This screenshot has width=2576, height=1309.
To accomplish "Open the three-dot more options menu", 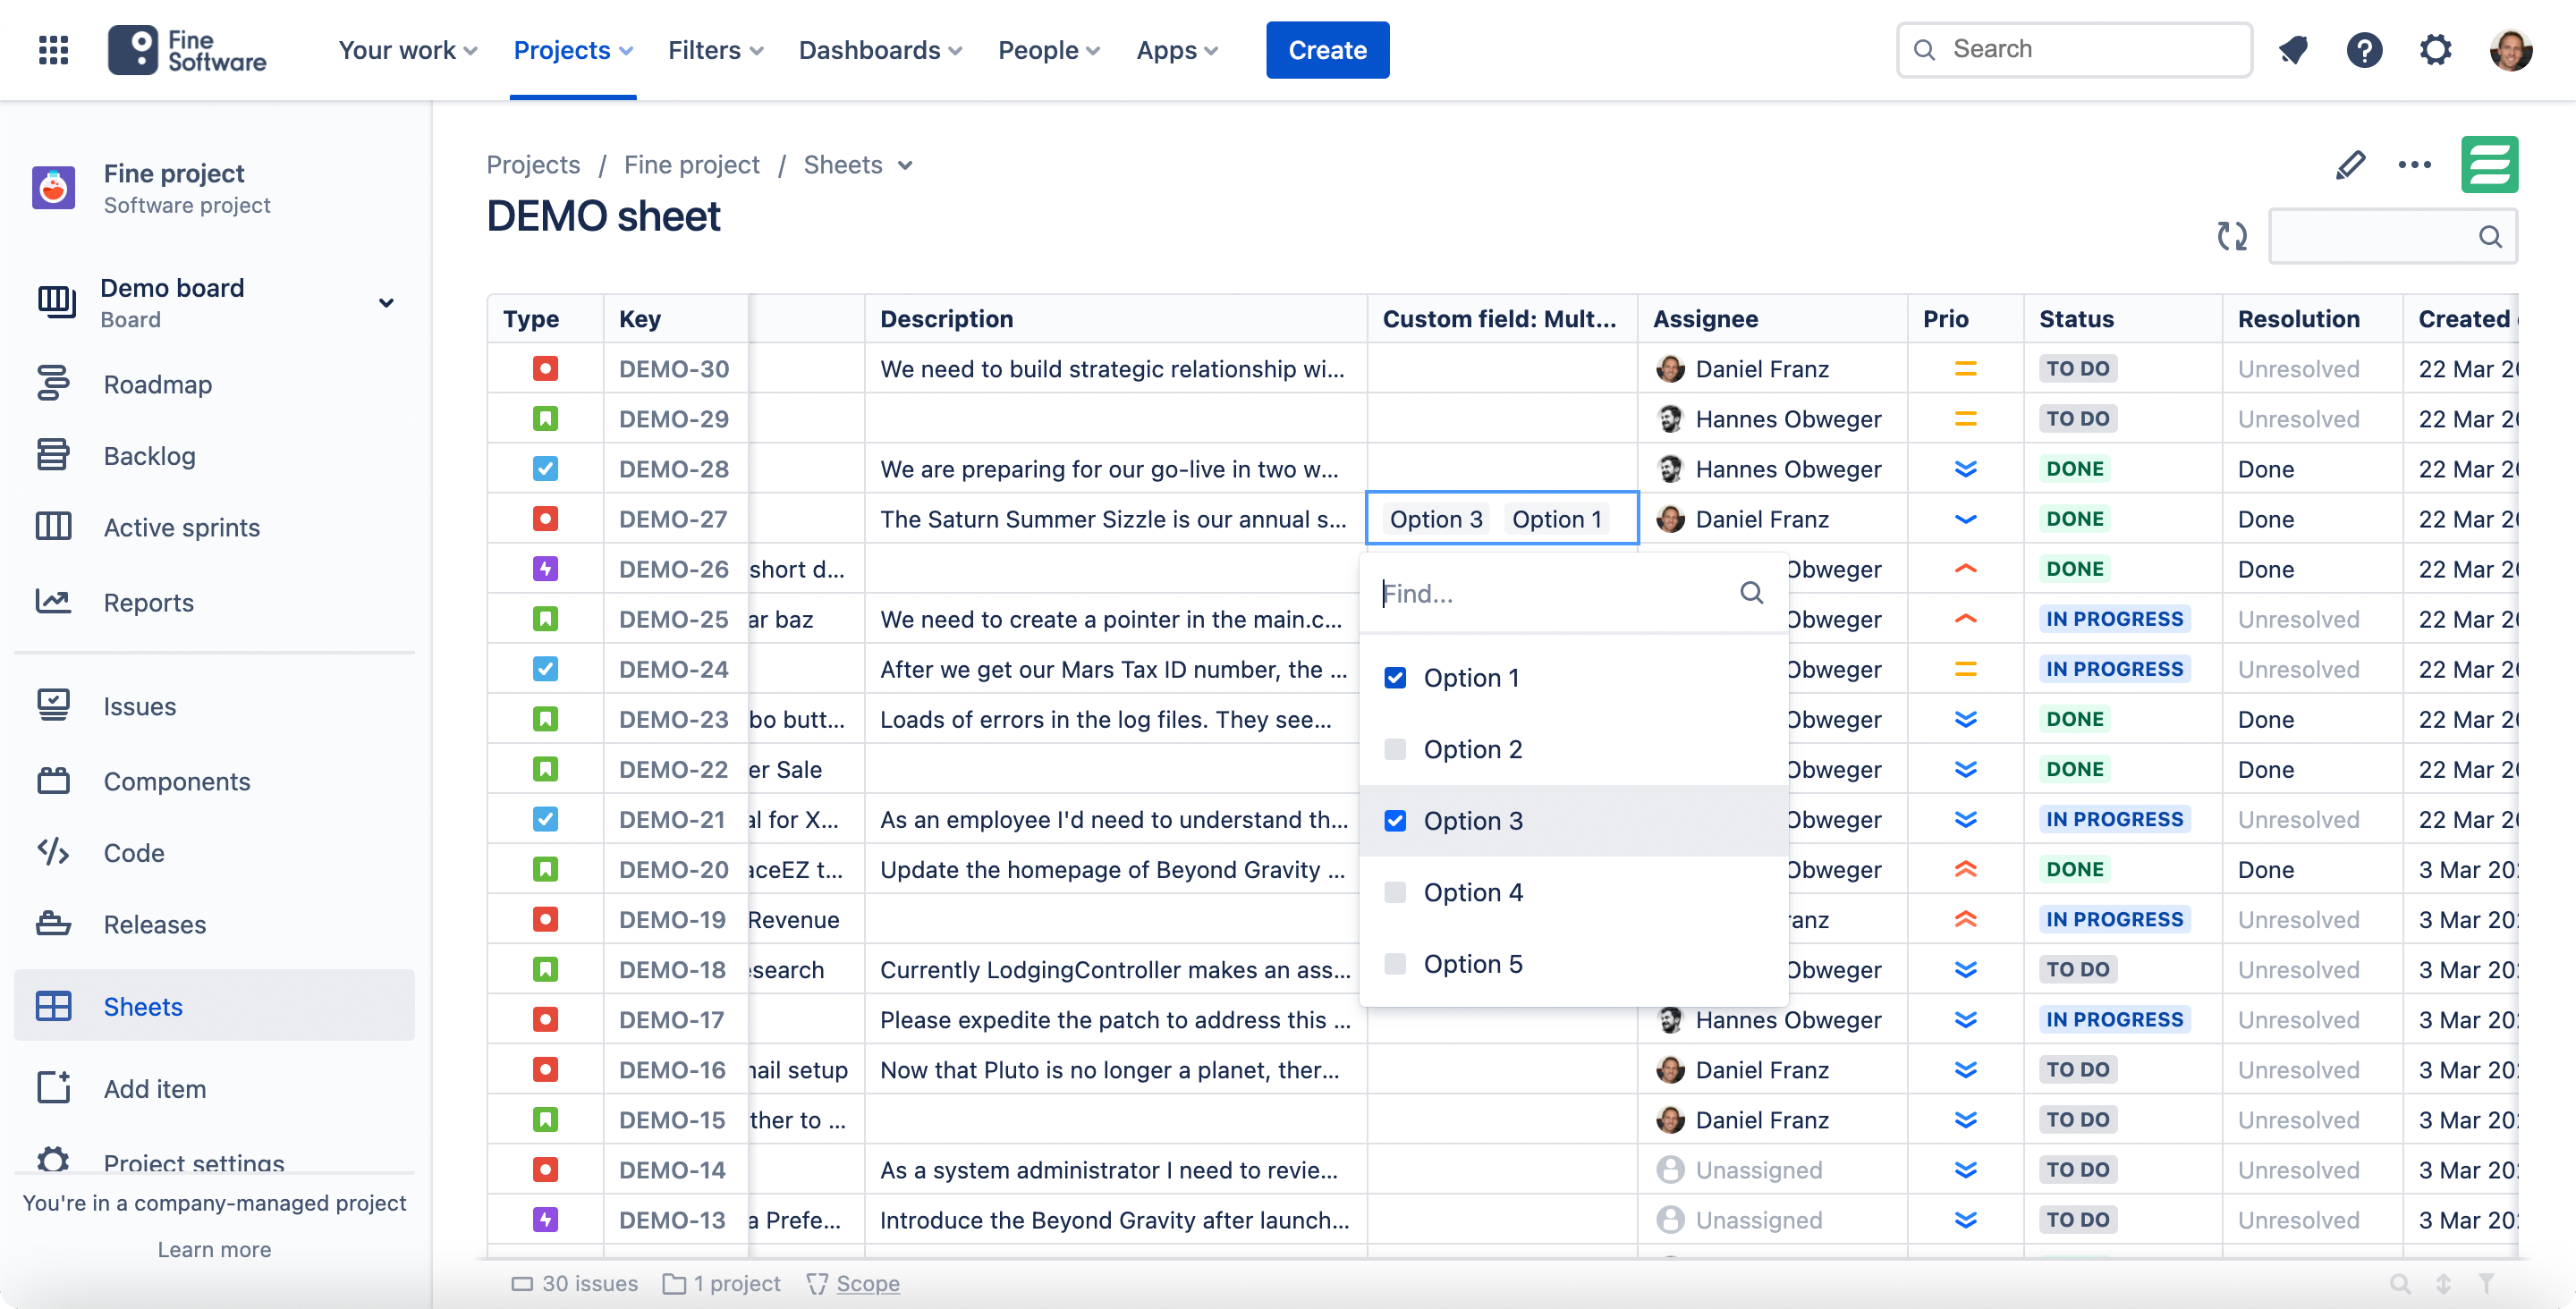I will tap(2416, 164).
